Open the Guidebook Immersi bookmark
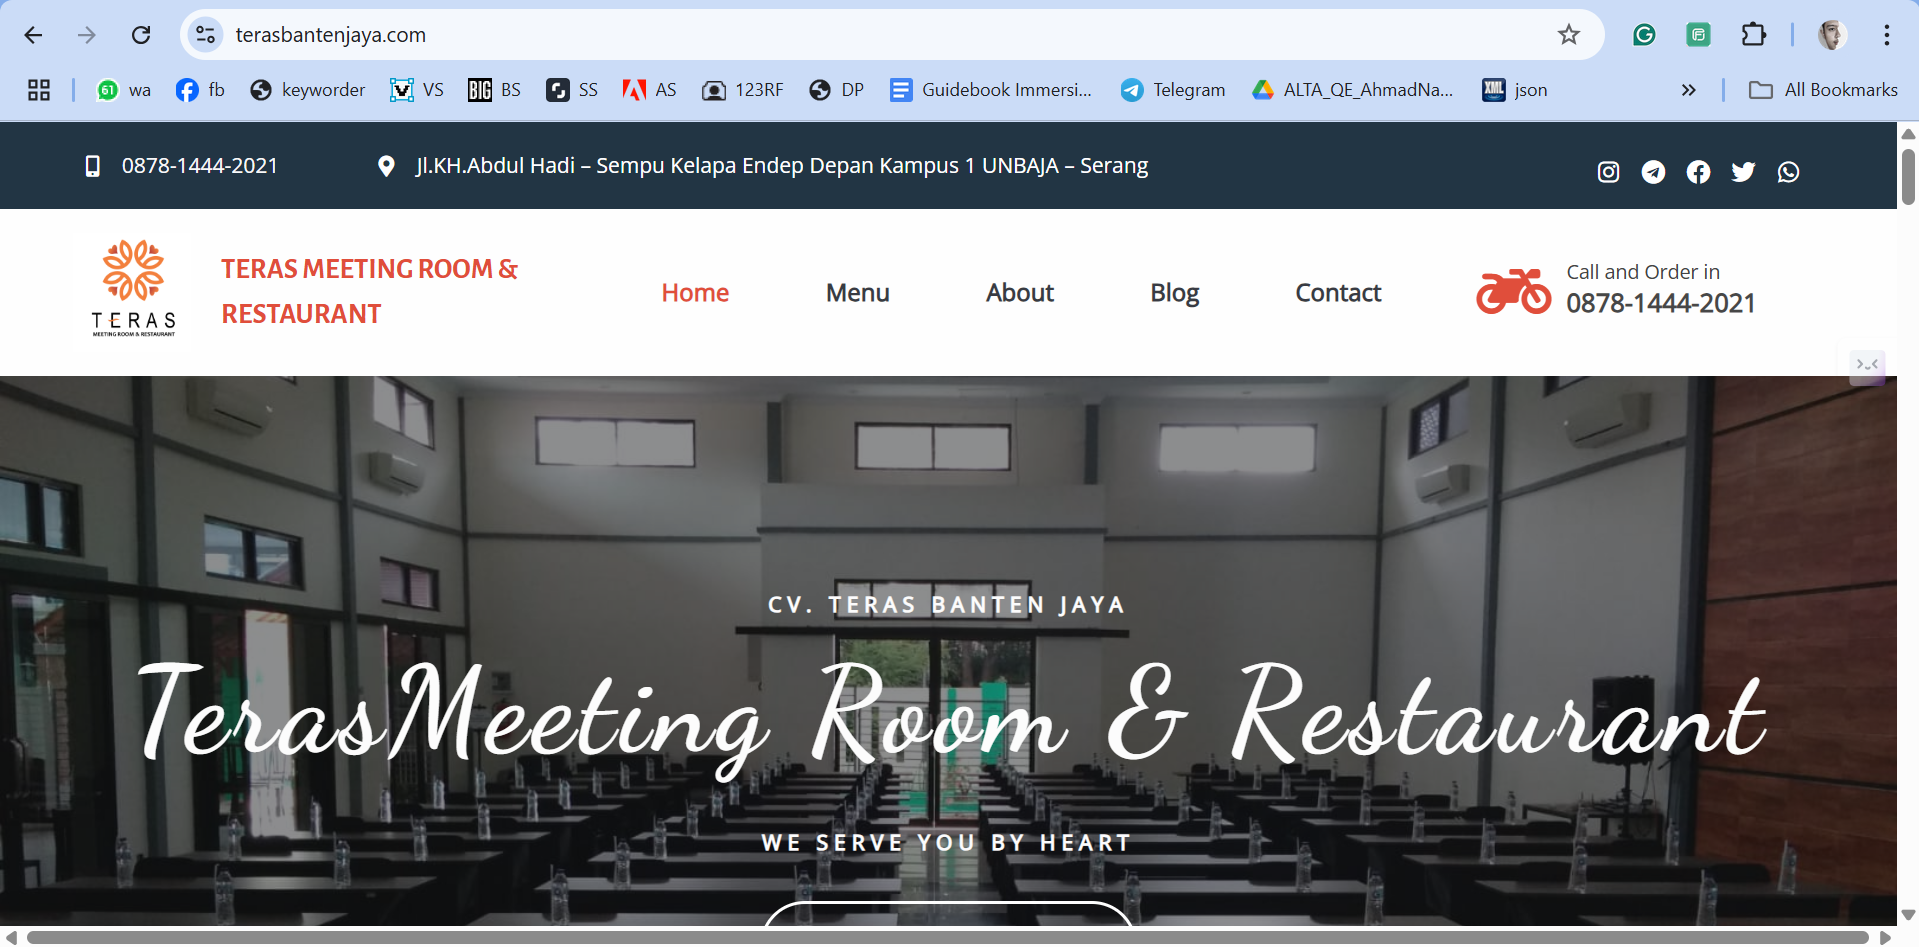Viewport: 1919px width, 947px height. (x=991, y=90)
